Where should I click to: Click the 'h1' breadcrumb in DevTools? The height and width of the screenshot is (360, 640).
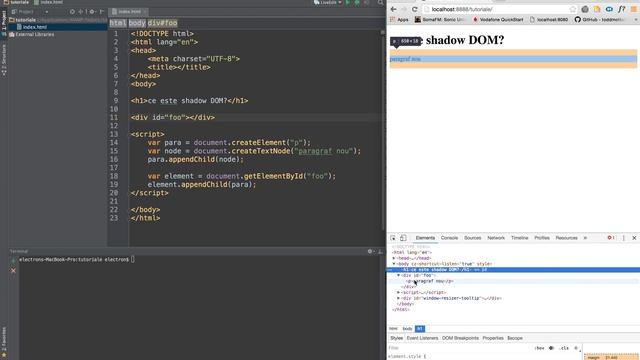(x=420, y=329)
